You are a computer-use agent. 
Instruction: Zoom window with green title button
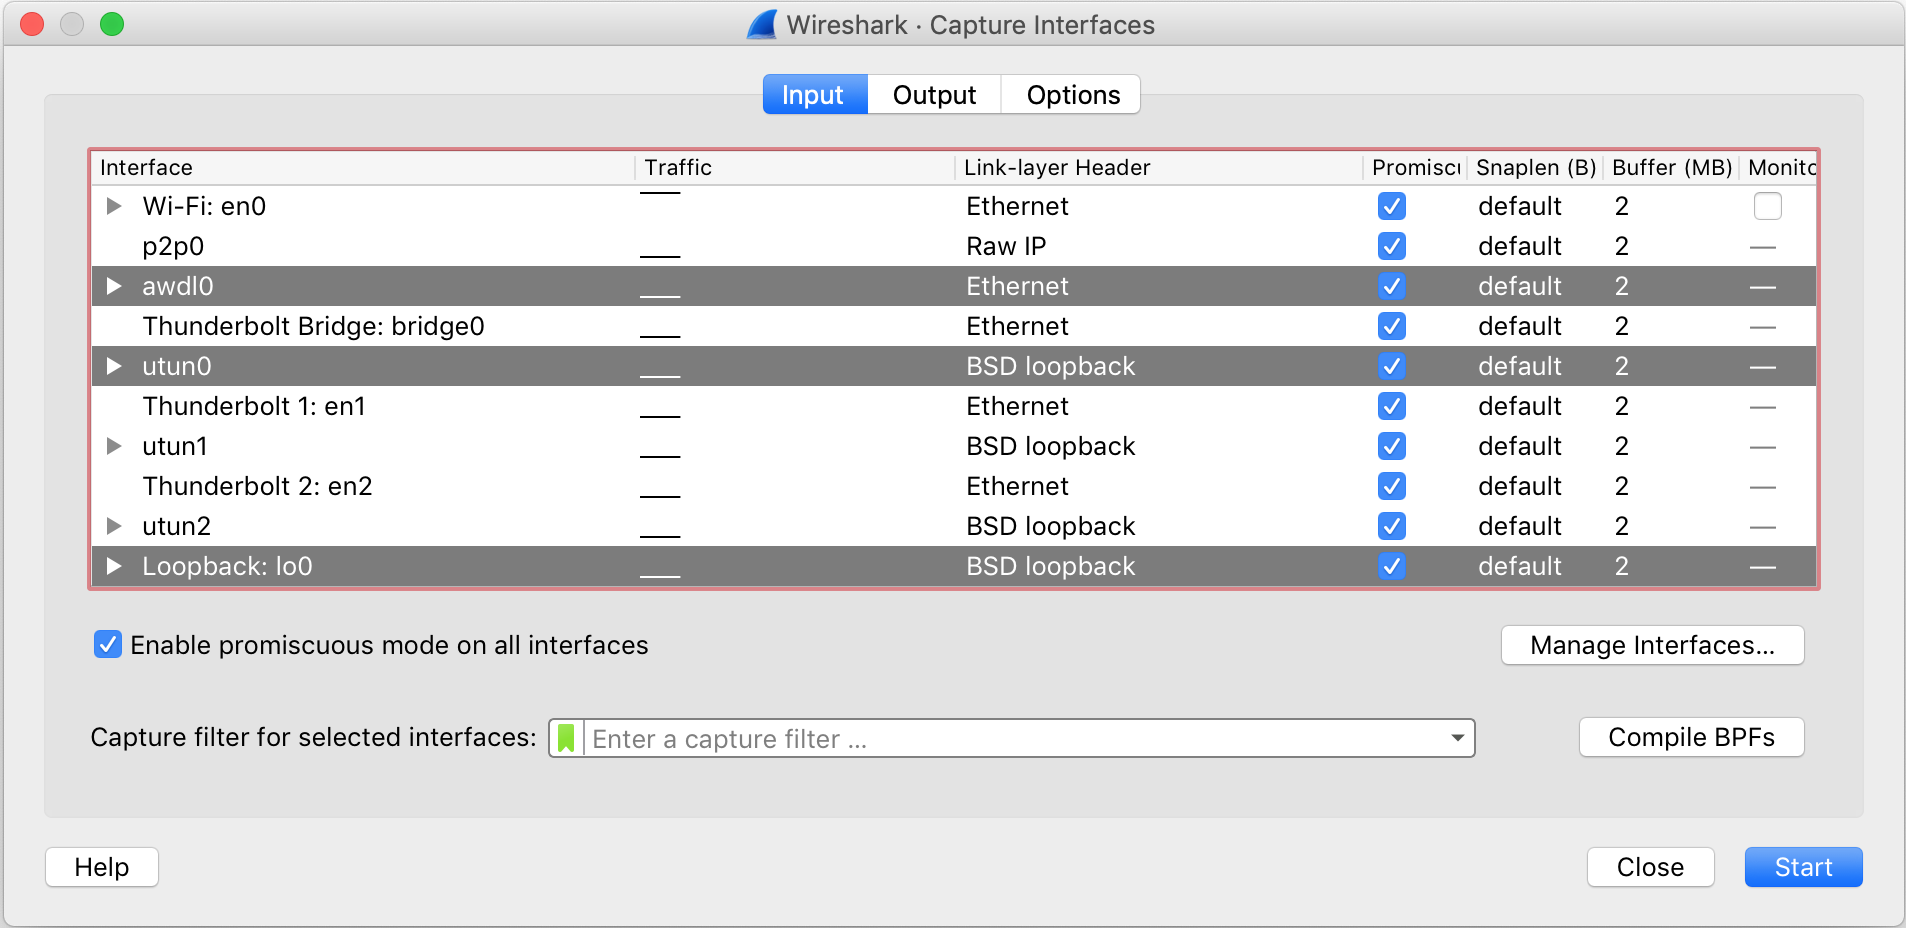pos(112,24)
